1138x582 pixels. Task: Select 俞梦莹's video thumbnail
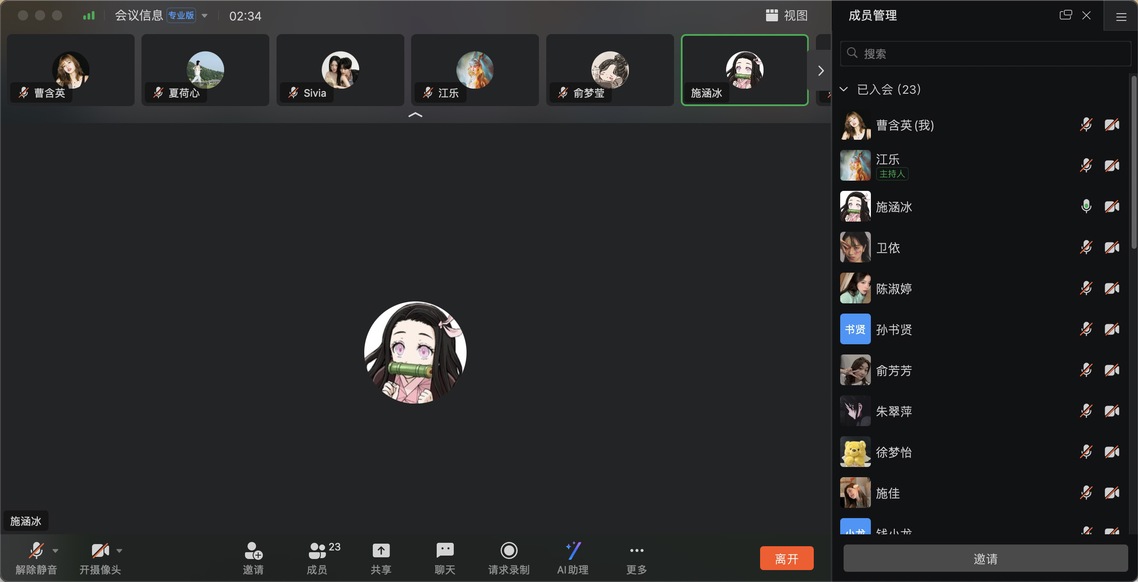[610, 70]
